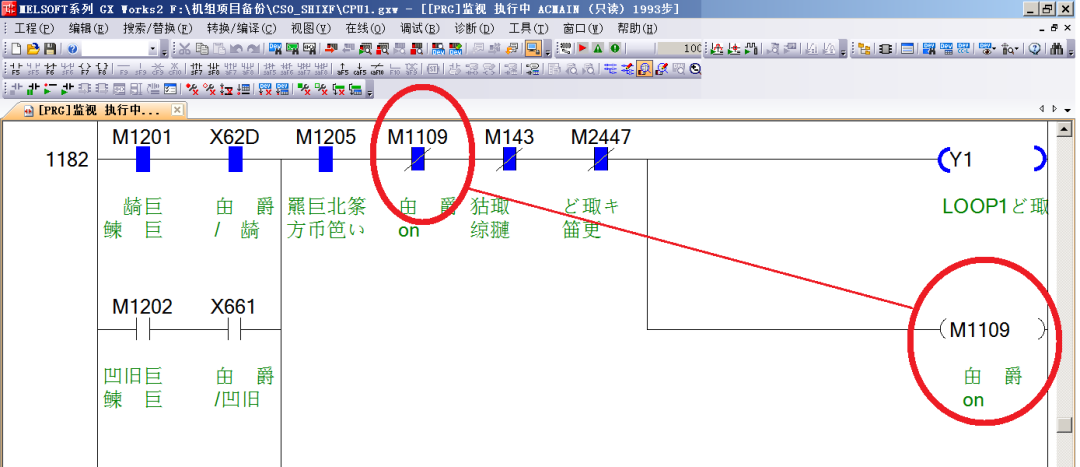Toggle the highlighted magnifier monitor icon
Image resolution: width=1080 pixels, height=467 pixels.
pyautogui.click(x=645, y=69)
